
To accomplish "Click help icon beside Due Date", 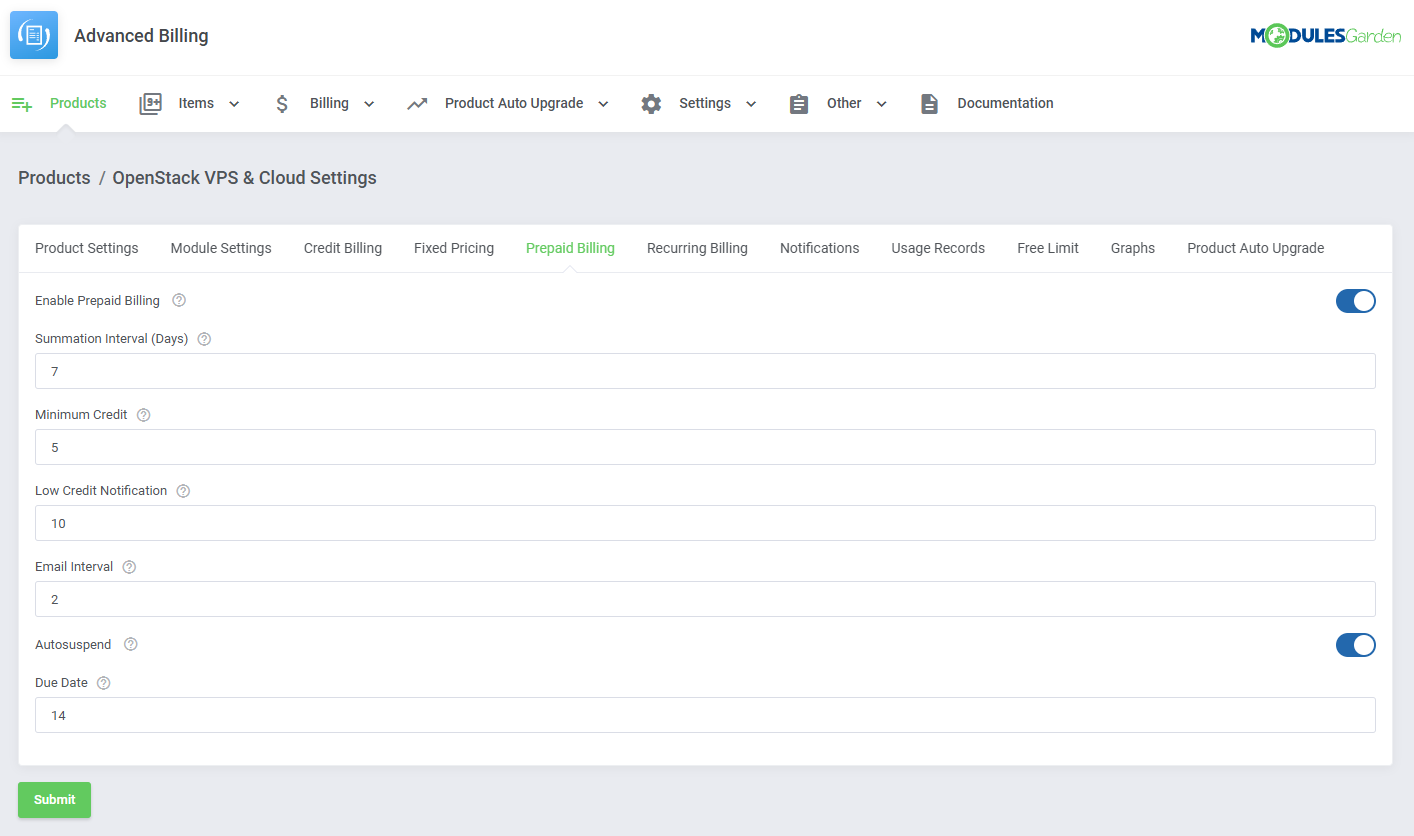I will coord(103,683).
